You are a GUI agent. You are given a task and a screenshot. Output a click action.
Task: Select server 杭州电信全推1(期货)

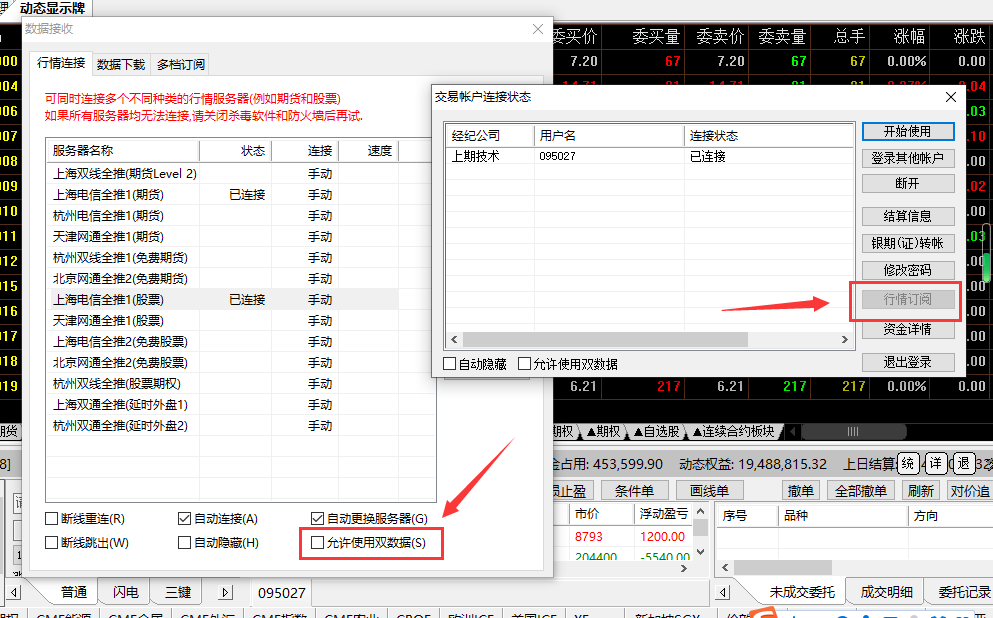click(223, 215)
